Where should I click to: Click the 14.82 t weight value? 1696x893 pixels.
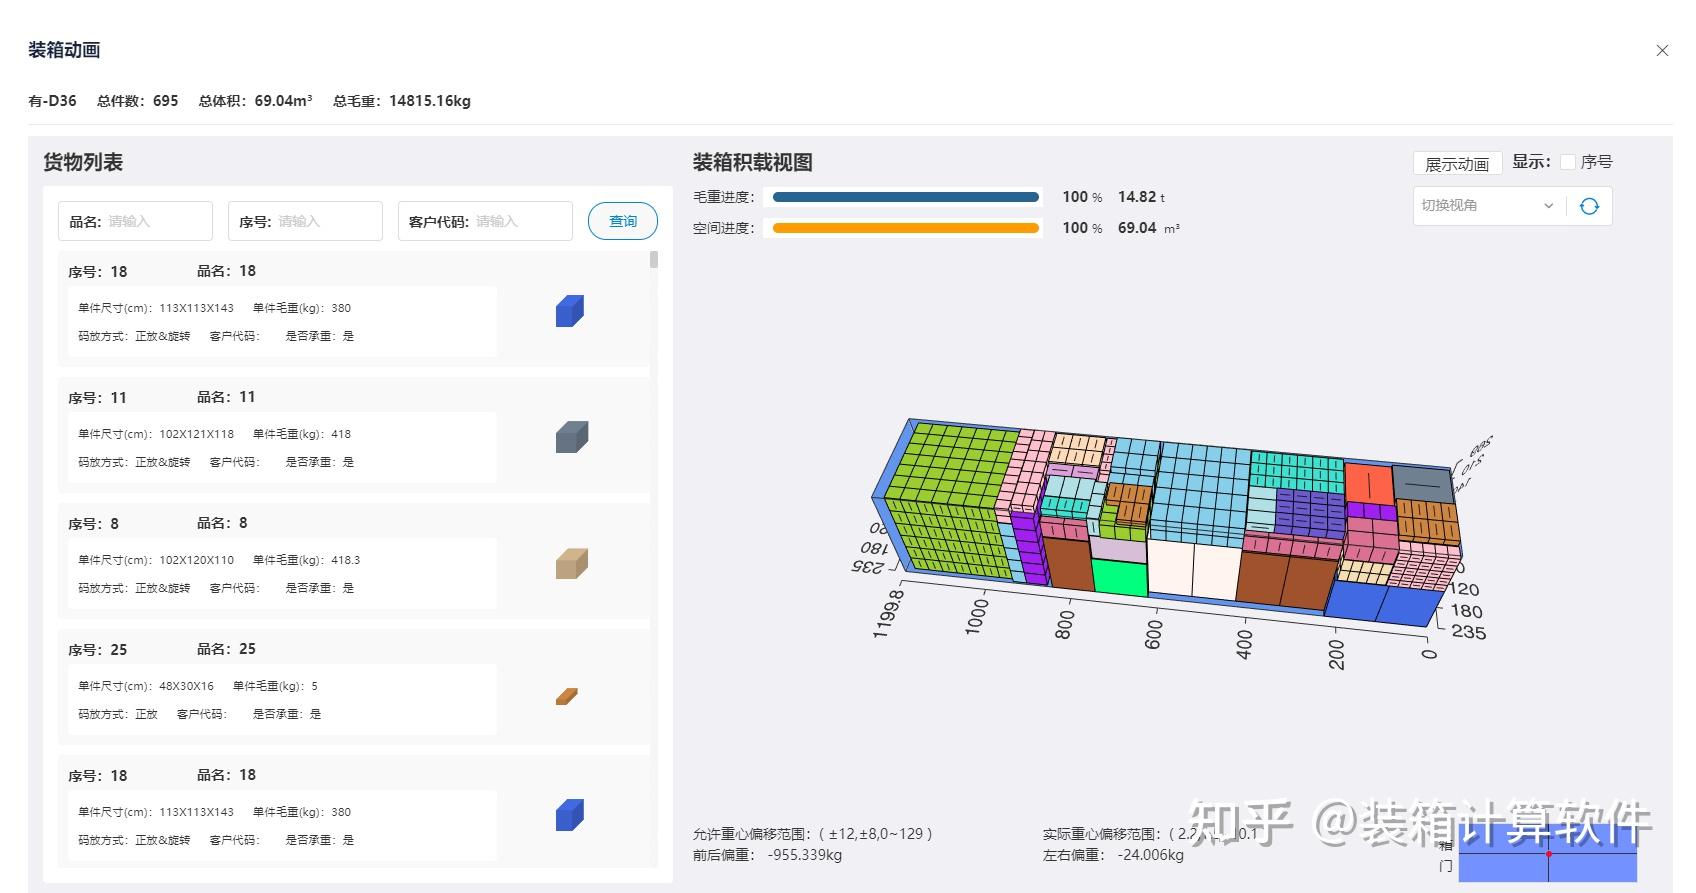tap(1141, 197)
